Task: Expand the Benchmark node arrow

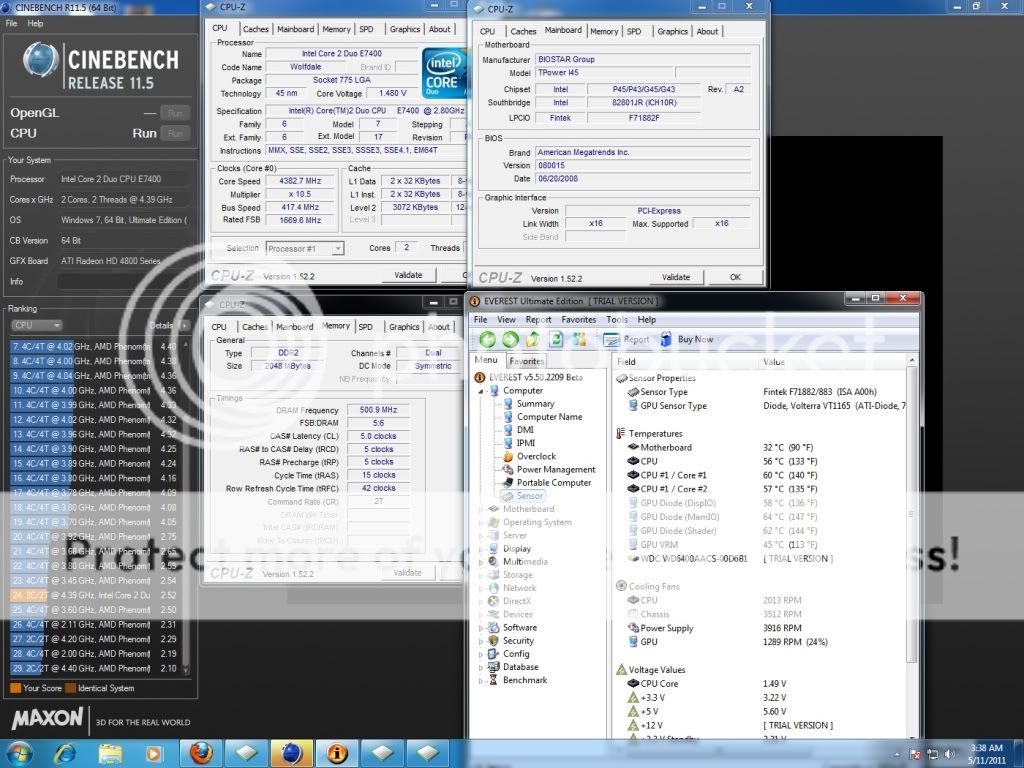Action: 481,680
